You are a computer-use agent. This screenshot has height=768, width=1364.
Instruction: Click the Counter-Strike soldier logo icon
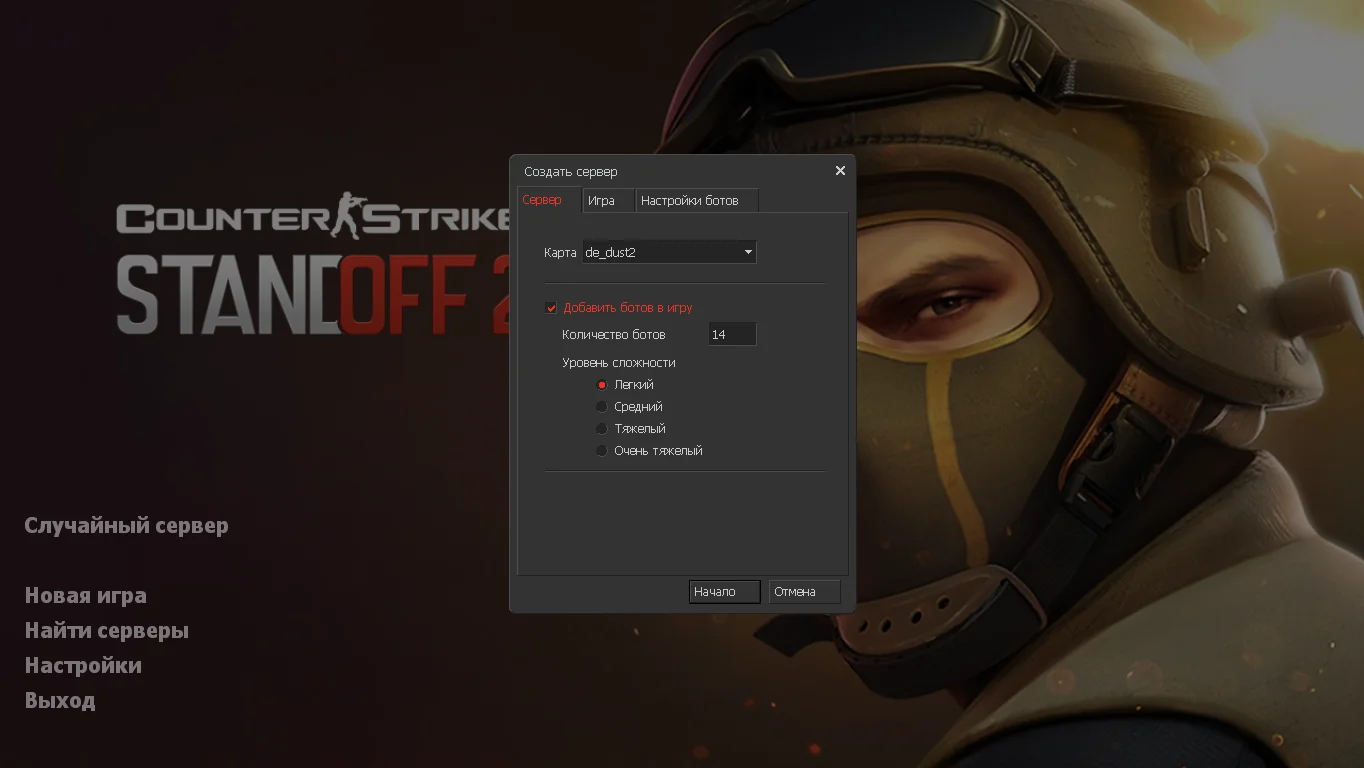pyautogui.click(x=347, y=214)
